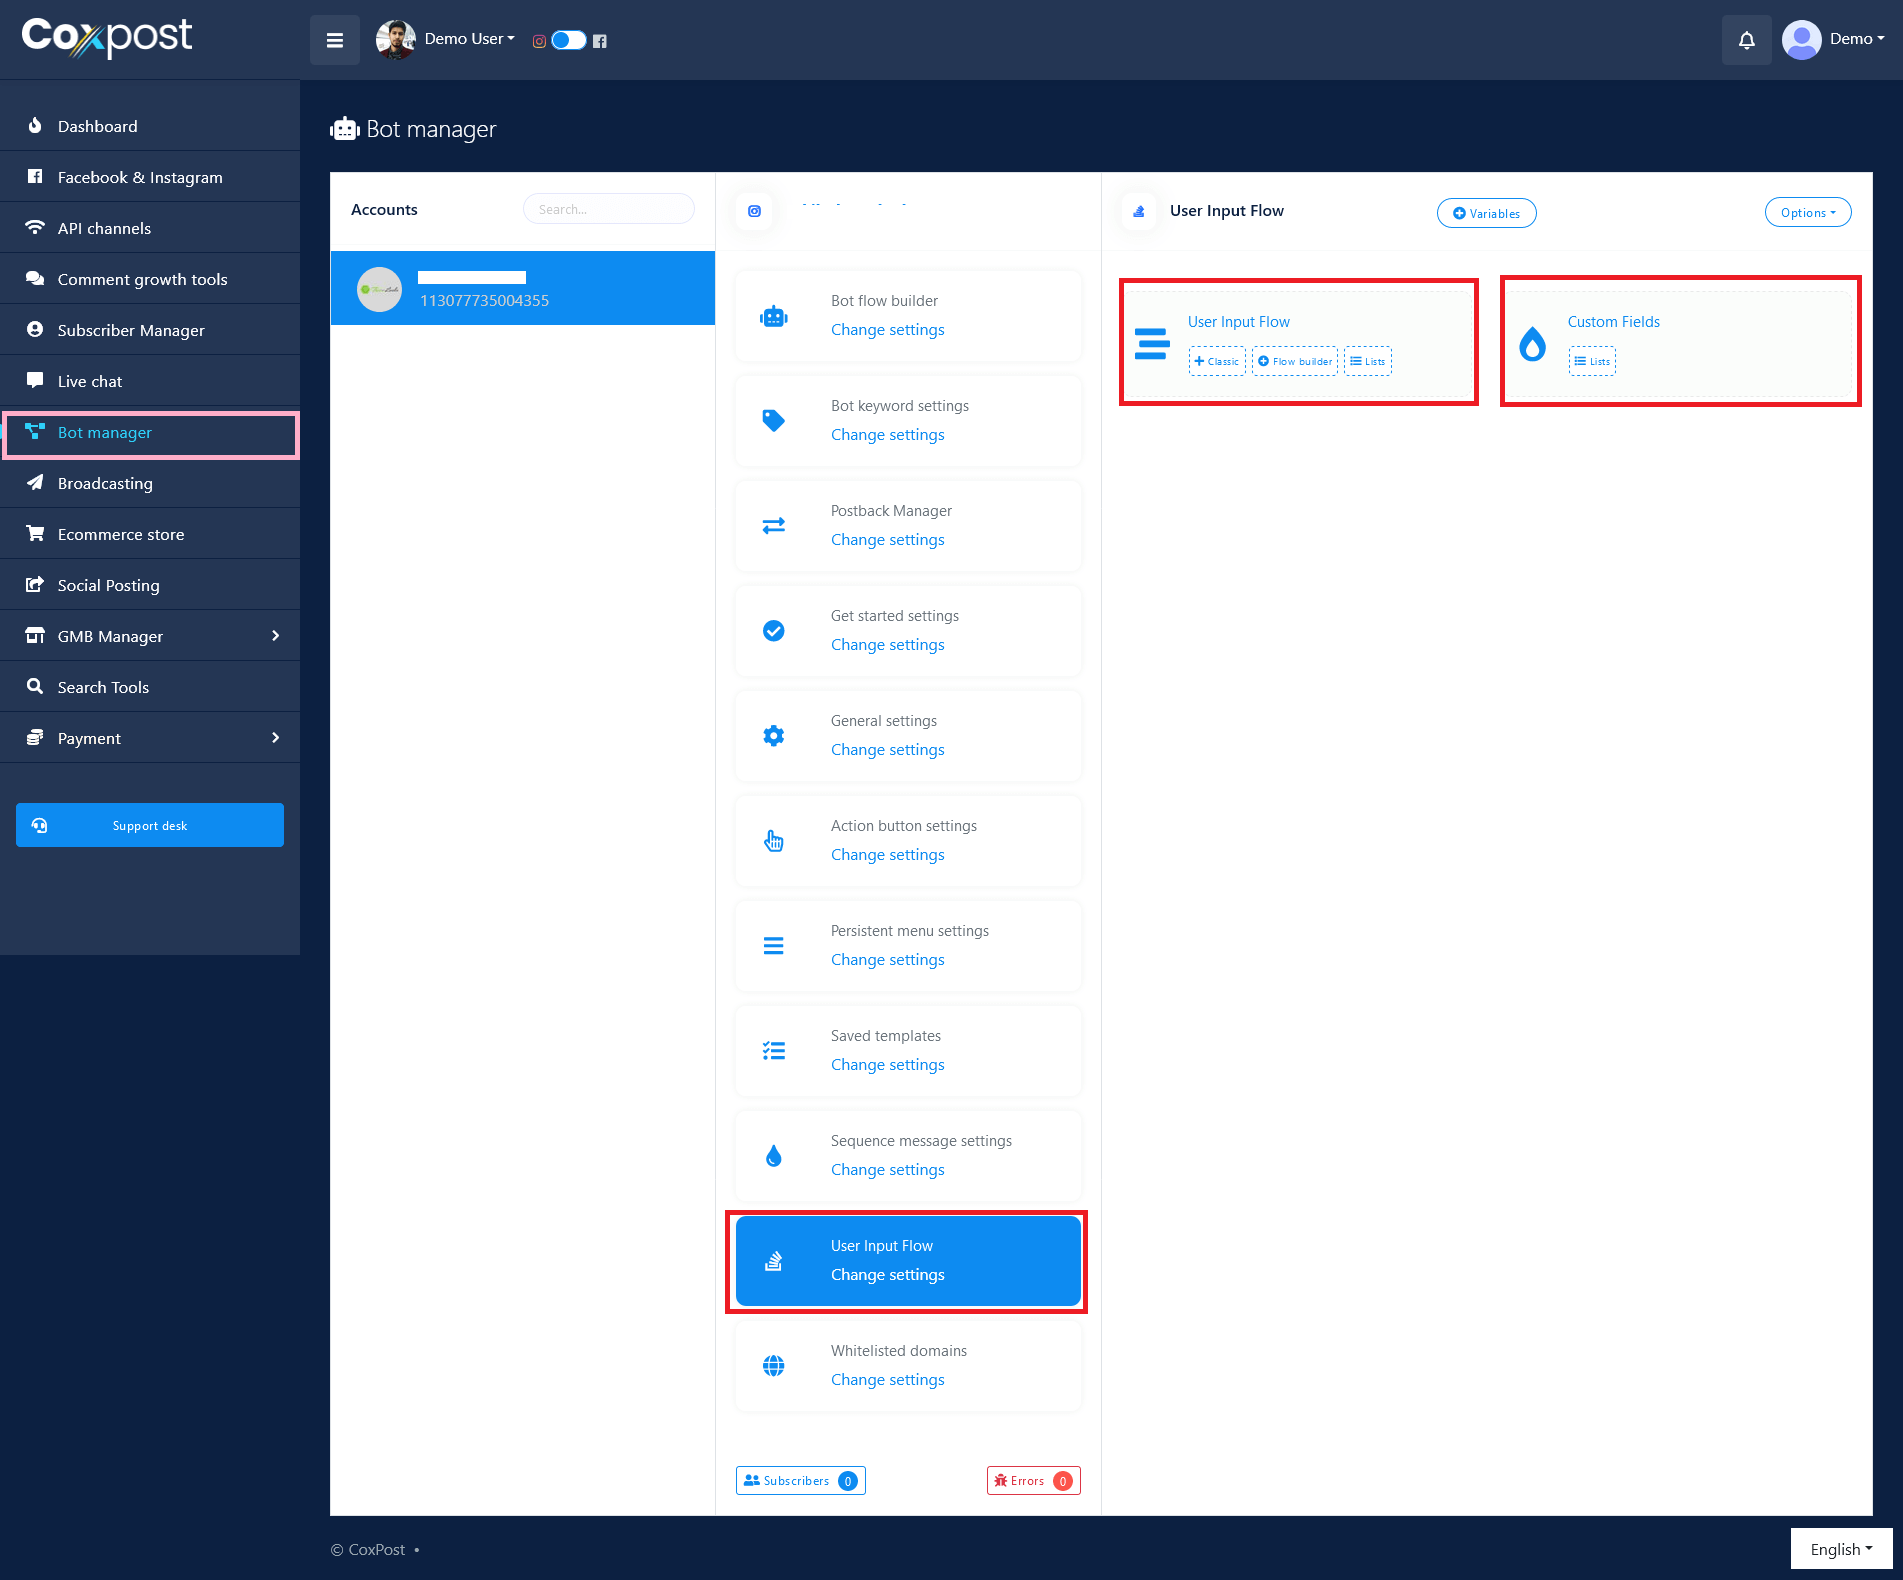Click the Support desk button
The image size is (1903, 1580).
pos(150,826)
